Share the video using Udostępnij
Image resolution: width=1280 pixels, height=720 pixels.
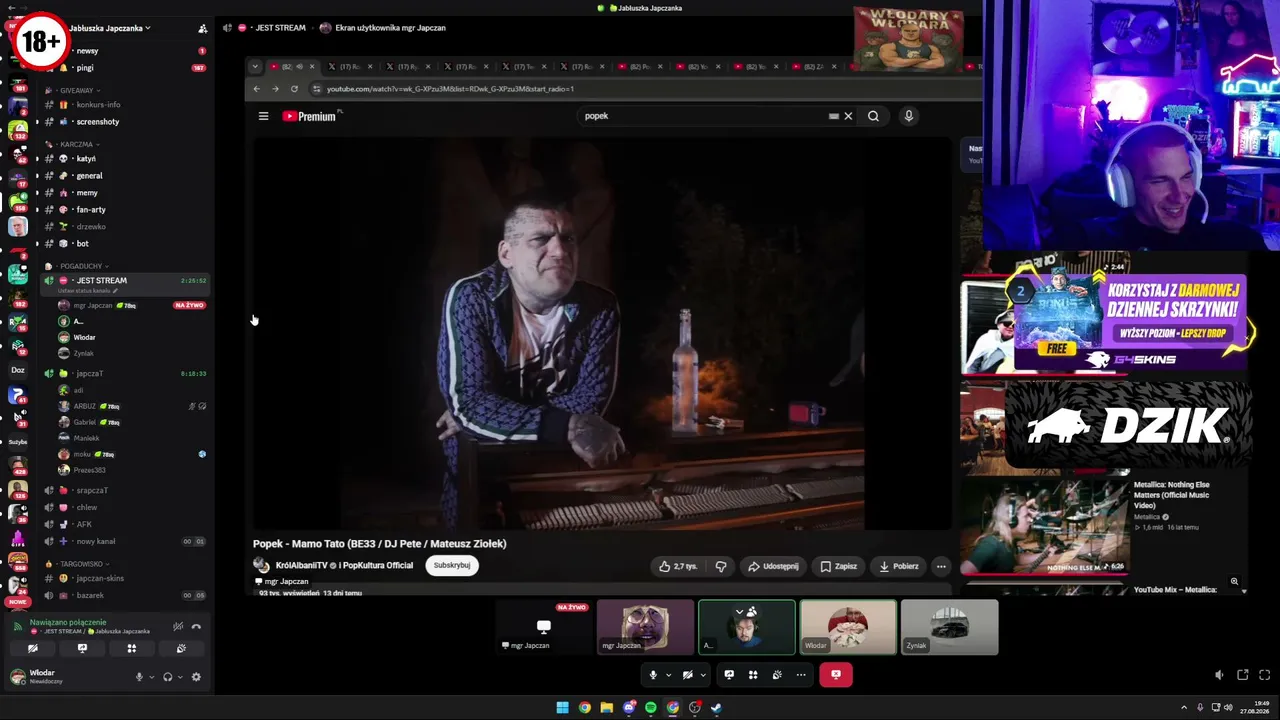(773, 566)
